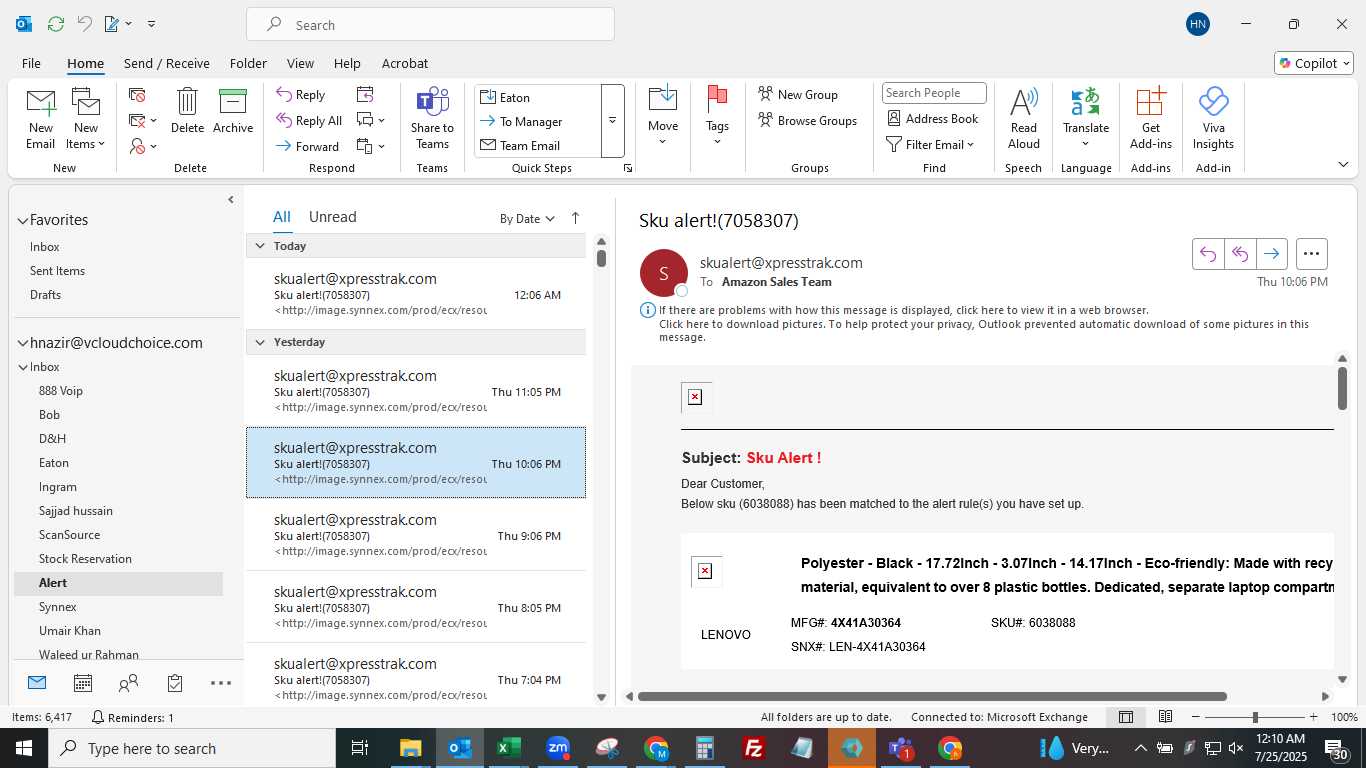Switch to Reading view in status bar
This screenshot has height=768, width=1366.
coord(1165,717)
